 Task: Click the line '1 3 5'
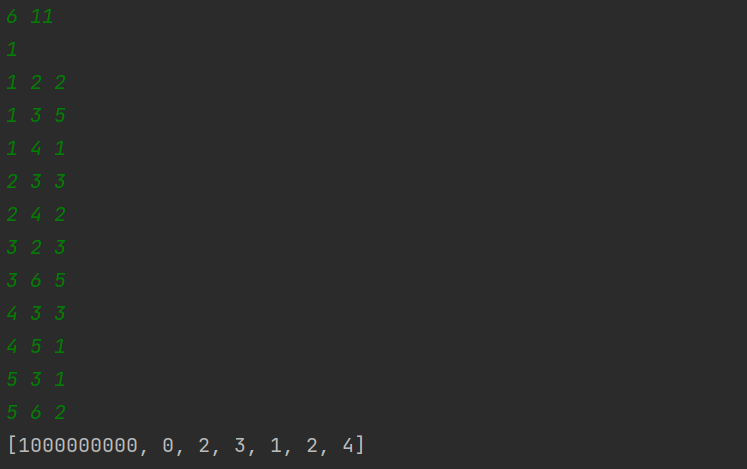click(36, 115)
